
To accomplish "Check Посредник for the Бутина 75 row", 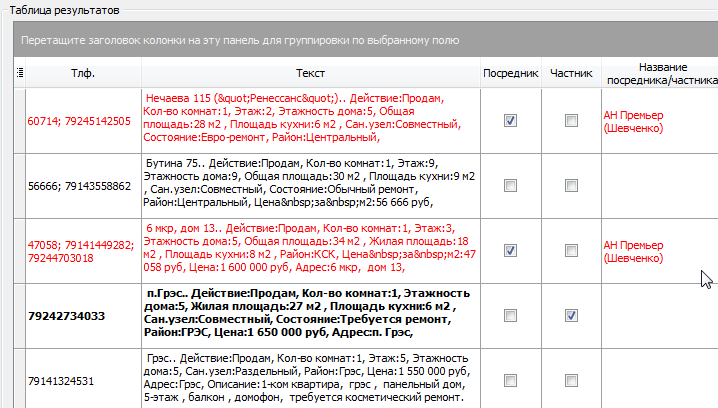I will pyautogui.click(x=510, y=186).
